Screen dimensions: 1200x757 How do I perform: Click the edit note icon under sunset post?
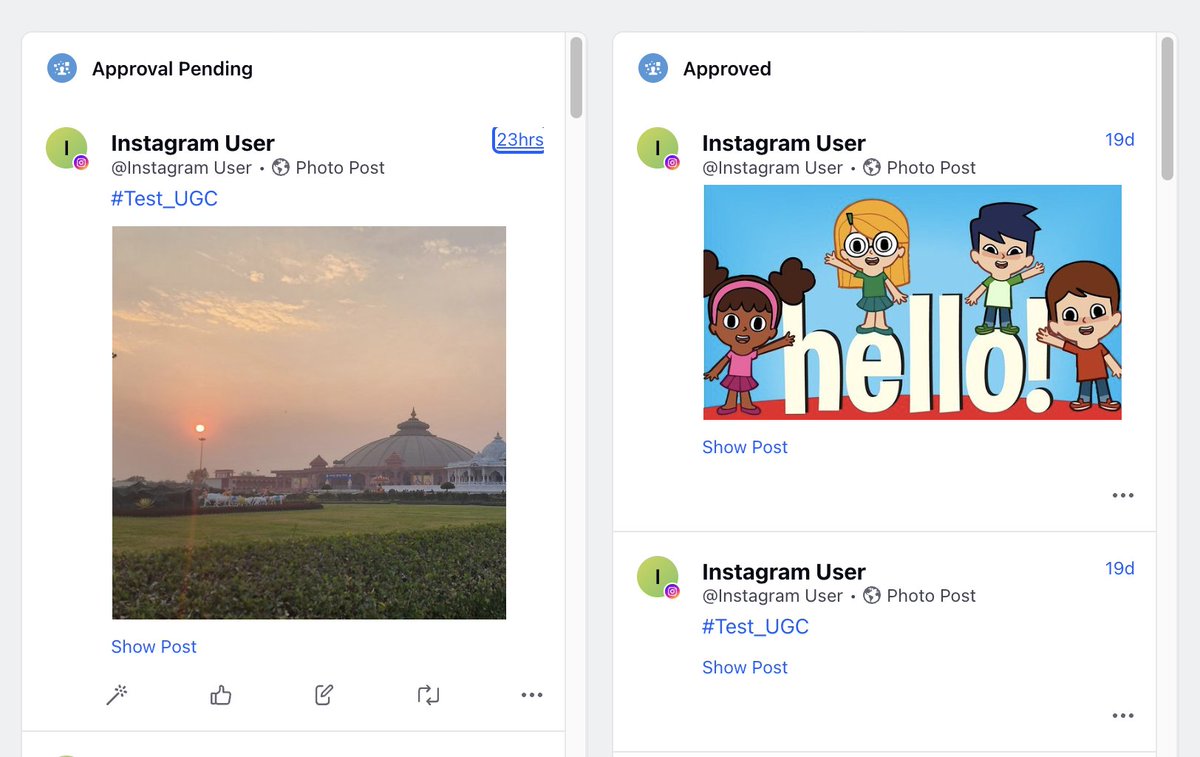[x=324, y=695]
